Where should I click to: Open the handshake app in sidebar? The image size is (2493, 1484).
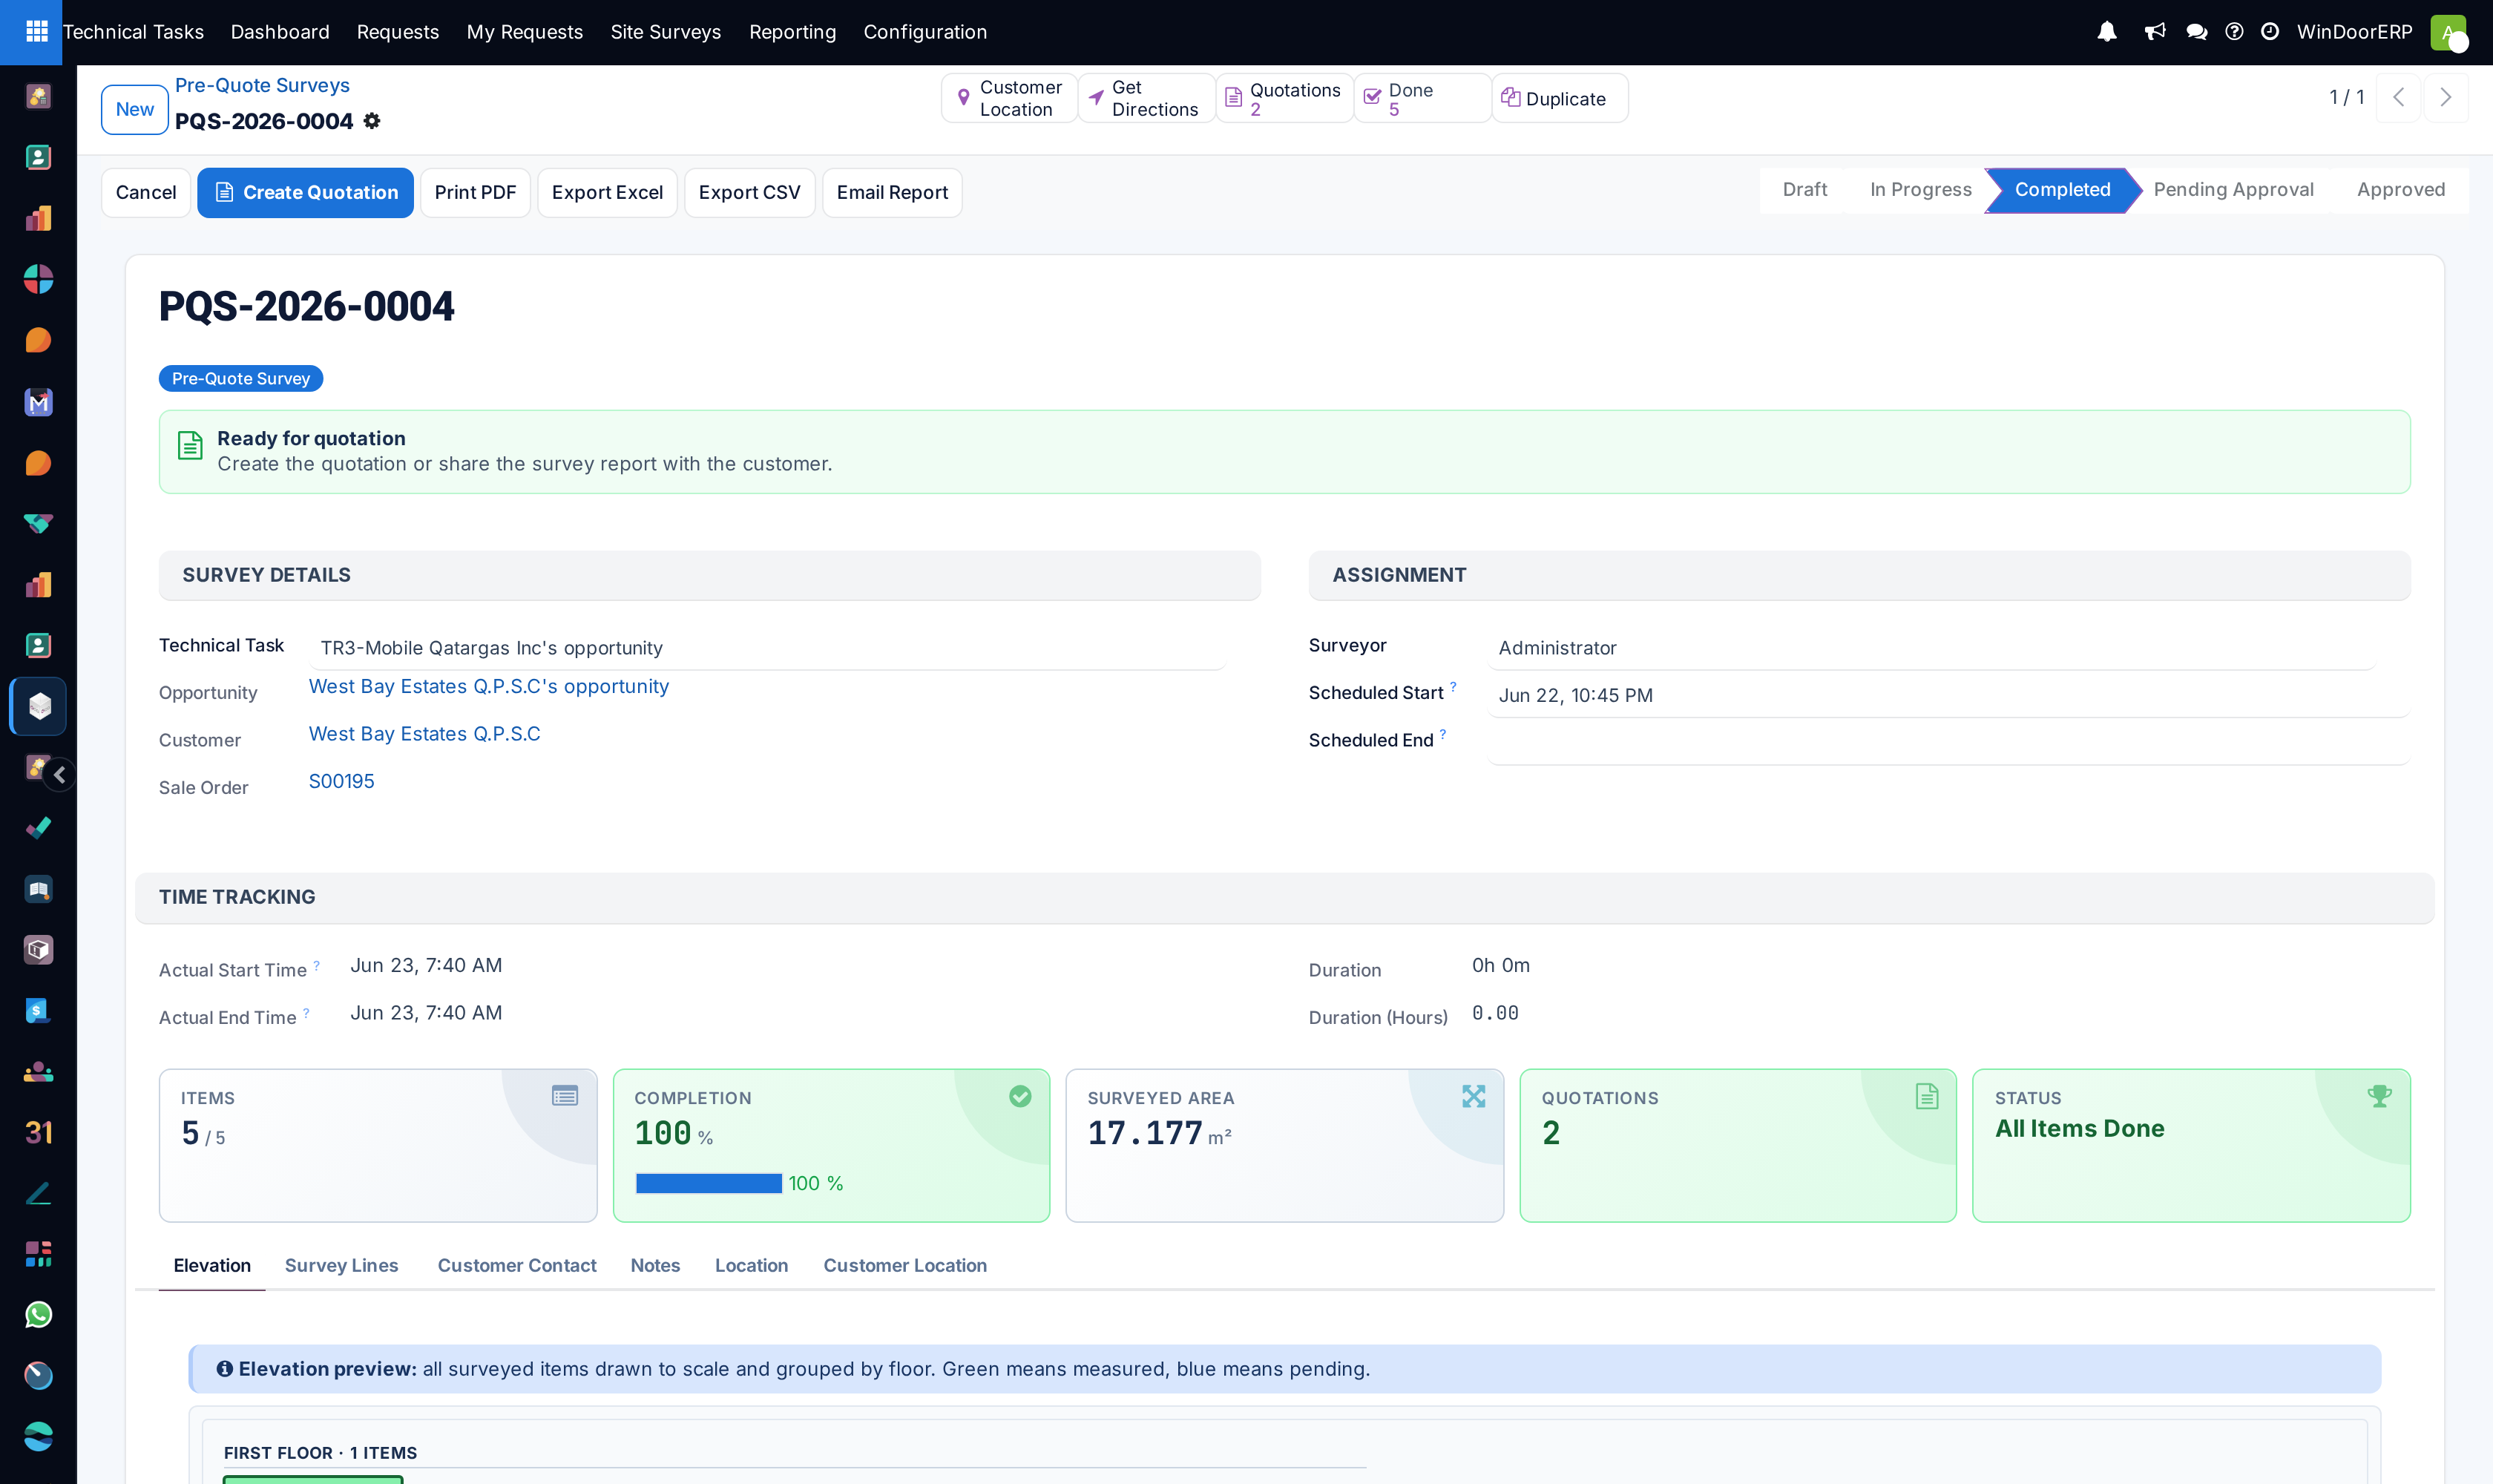coord(38,523)
